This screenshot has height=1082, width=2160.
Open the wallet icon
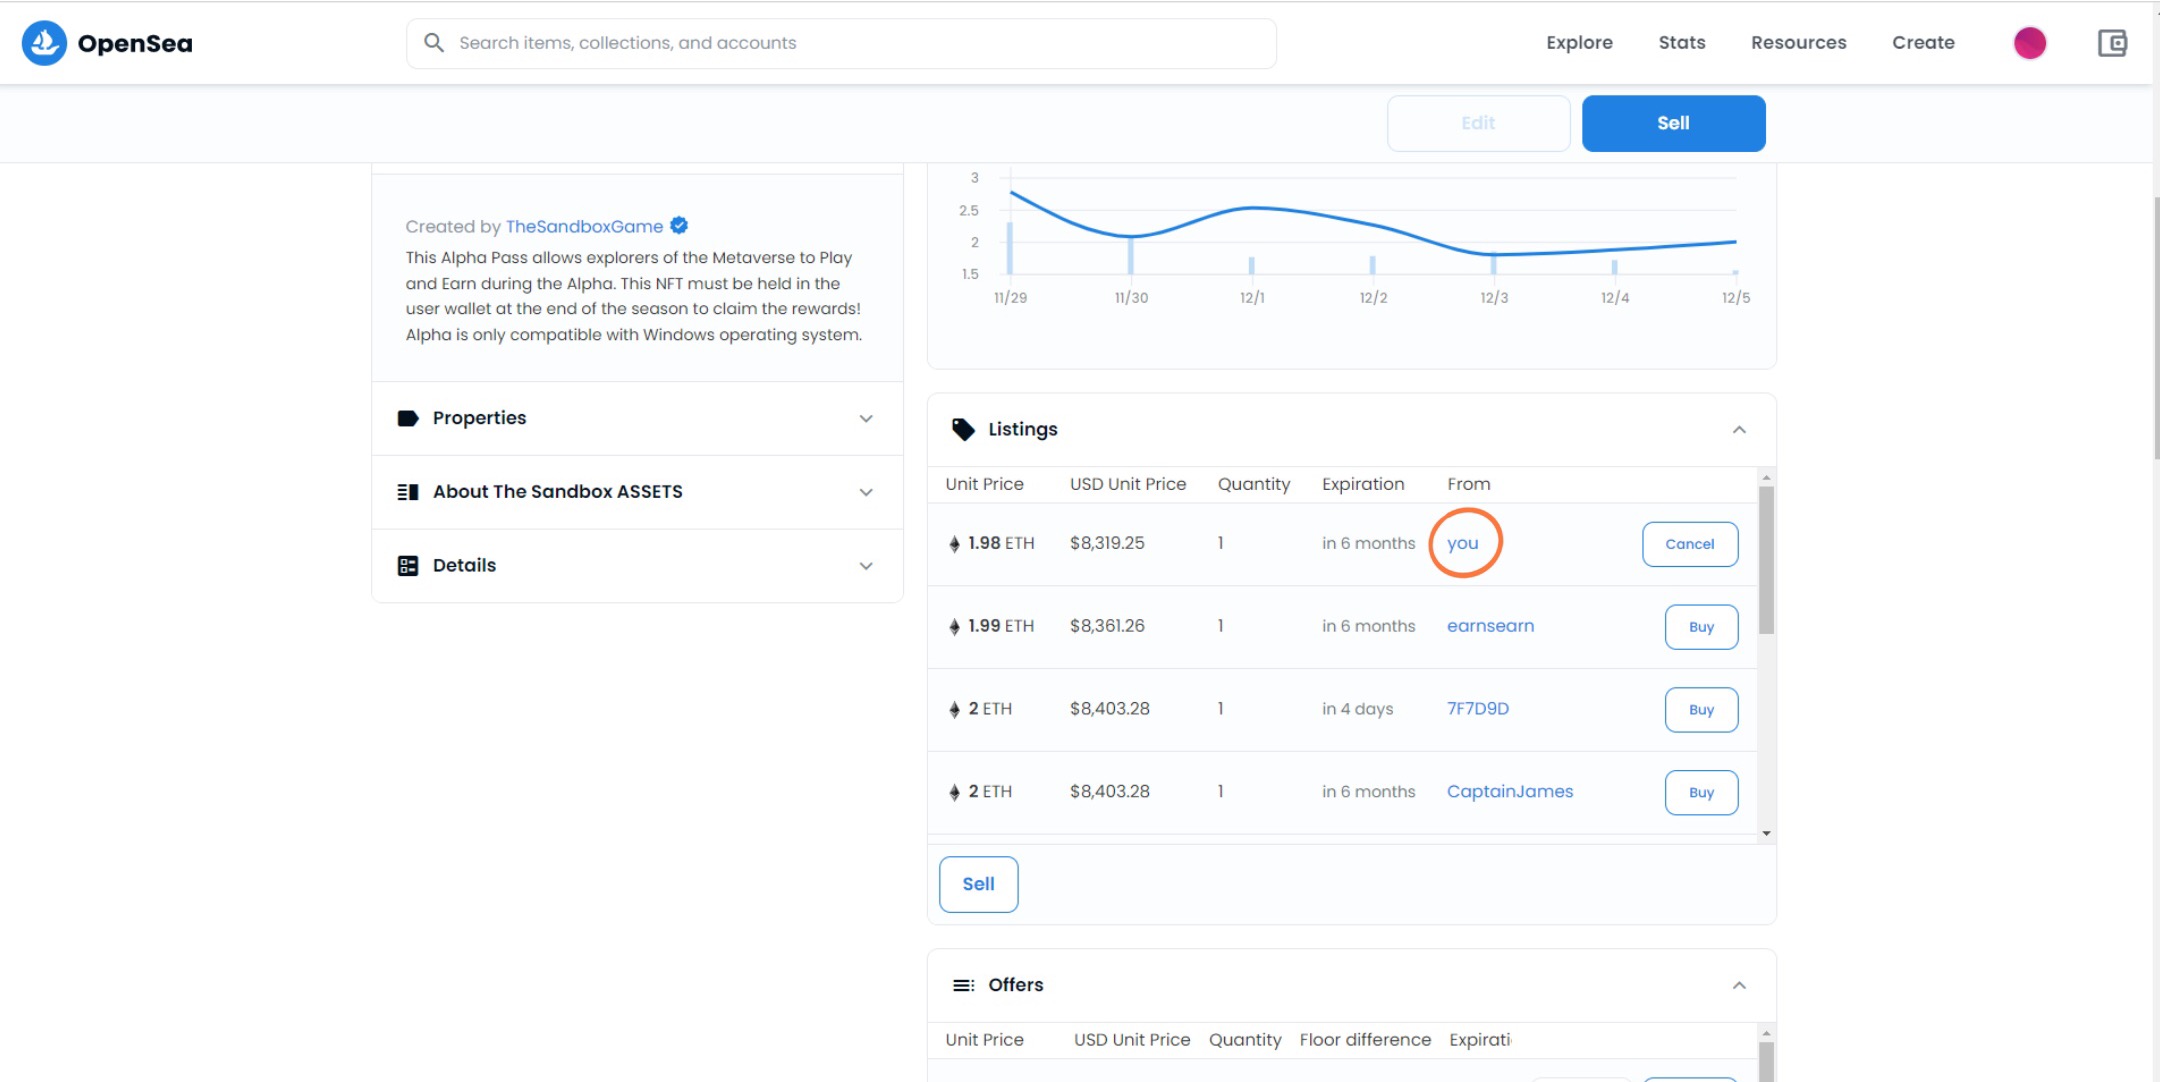click(2112, 43)
